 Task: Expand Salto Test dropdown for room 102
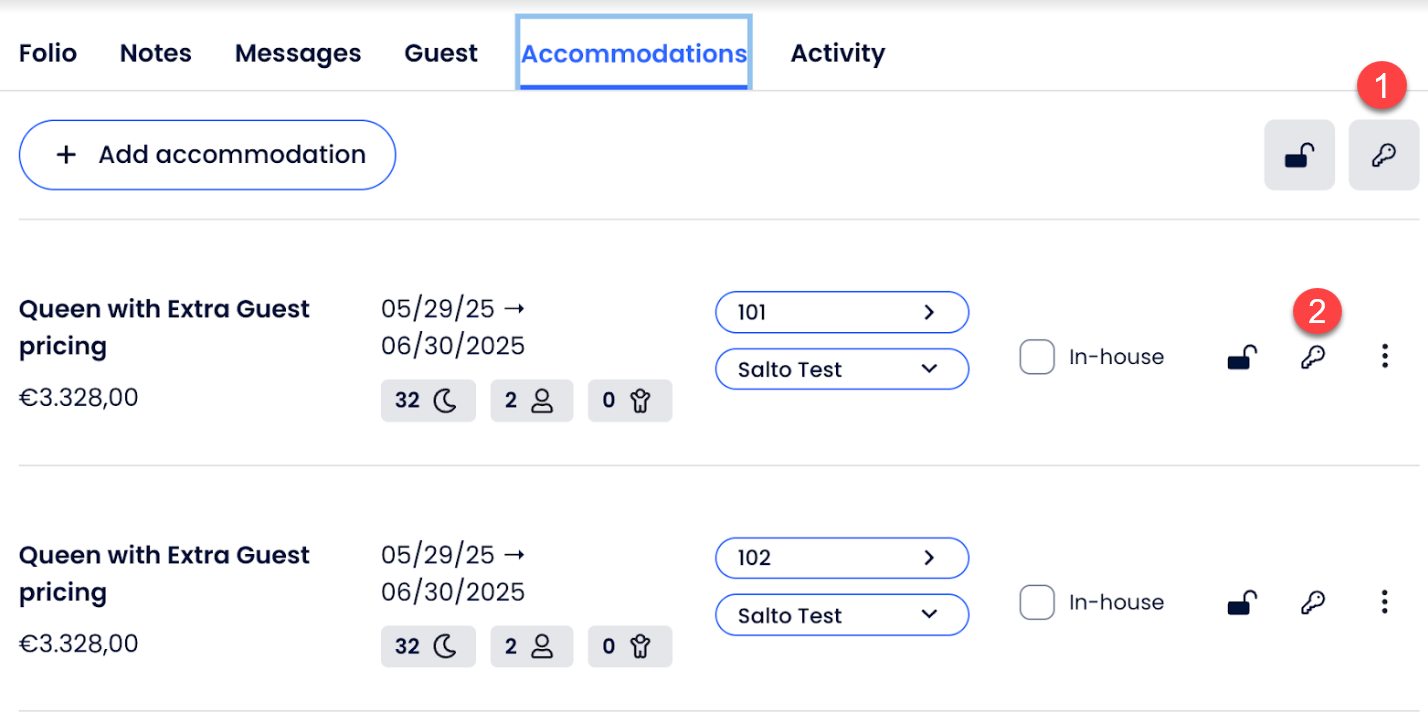[x=929, y=615]
